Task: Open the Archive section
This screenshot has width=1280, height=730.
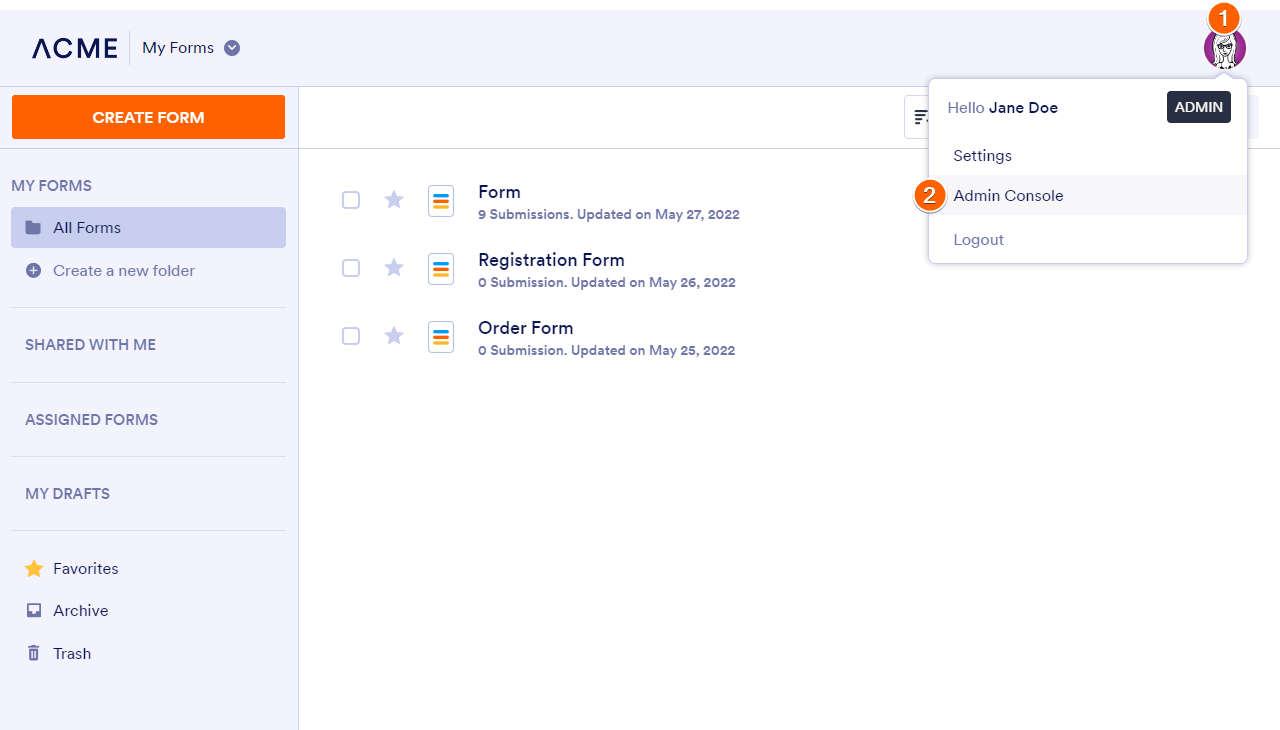Action: click(80, 610)
